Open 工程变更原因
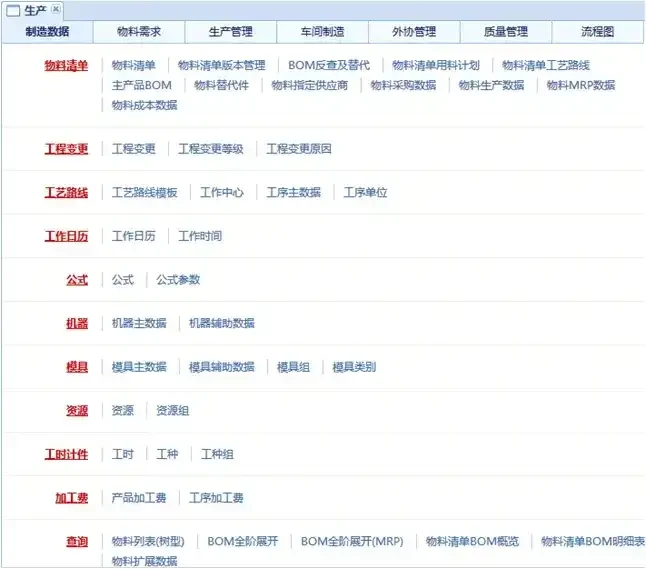Screen dimensions: 646x569 tap(299, 149)
